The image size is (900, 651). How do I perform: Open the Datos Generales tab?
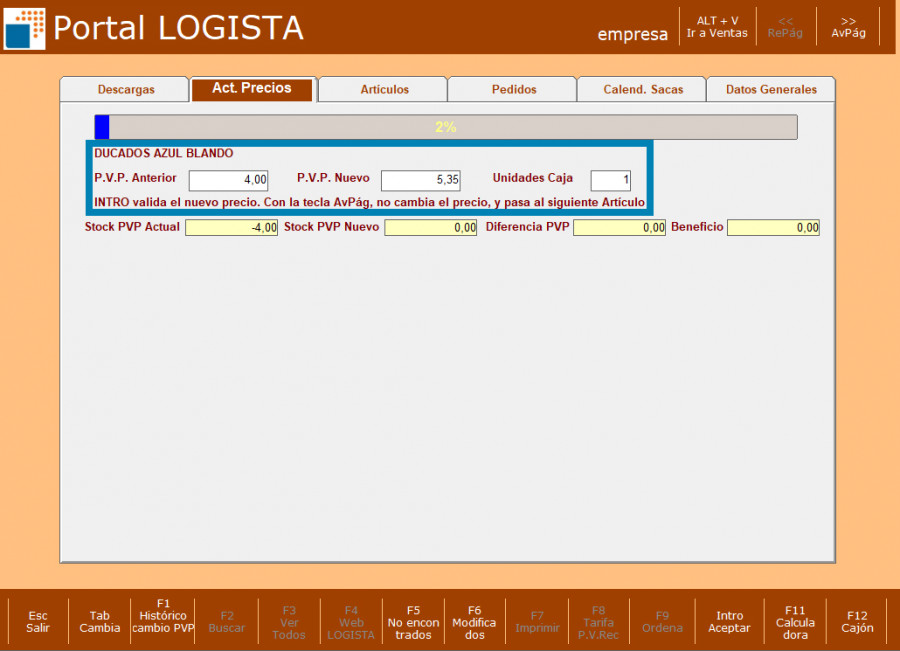771,90
